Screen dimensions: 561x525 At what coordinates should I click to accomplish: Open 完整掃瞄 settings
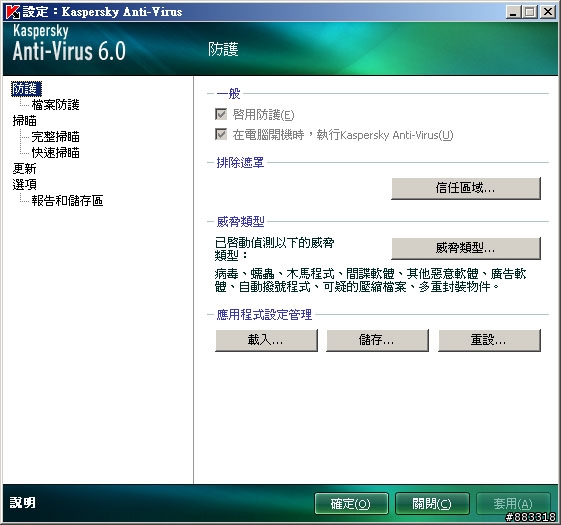point(55,137)
